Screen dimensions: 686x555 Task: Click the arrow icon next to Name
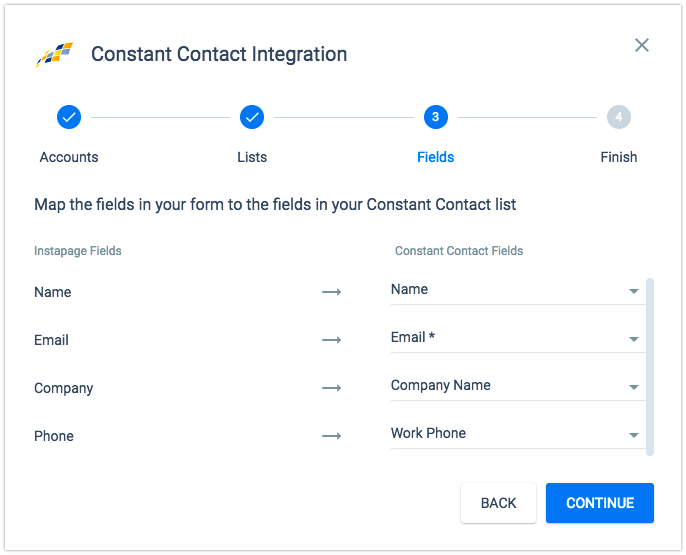coord(332,292)
